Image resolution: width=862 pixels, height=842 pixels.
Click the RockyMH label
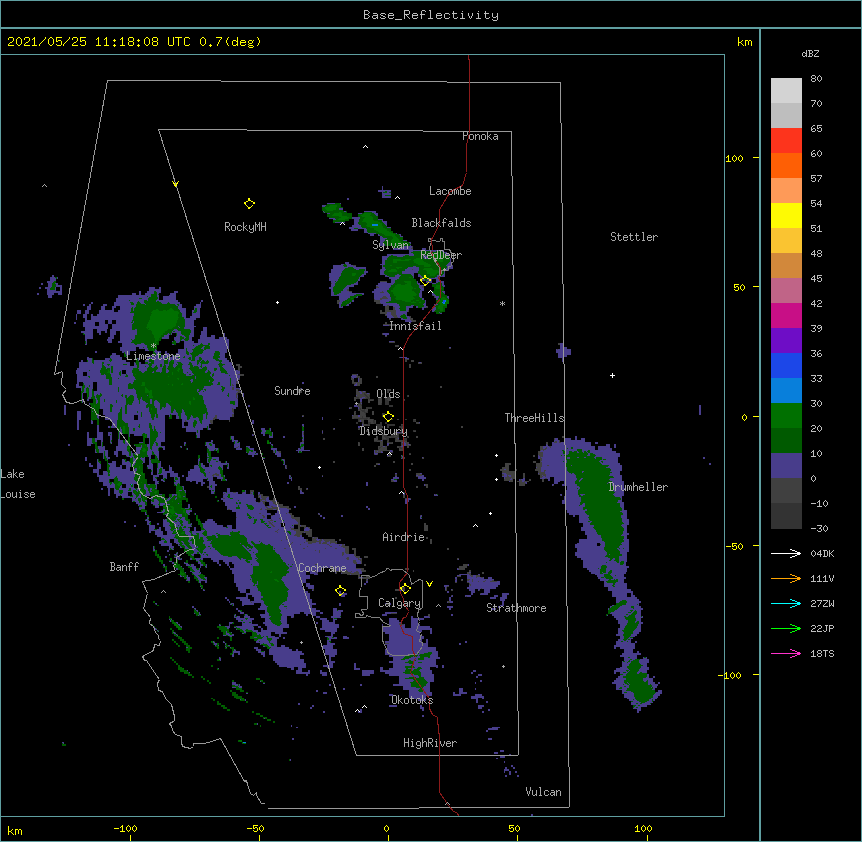tap(245, 226)
